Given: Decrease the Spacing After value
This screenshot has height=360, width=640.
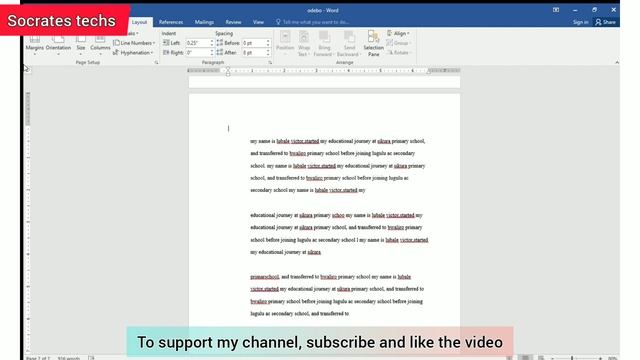Looking at the screenshot, I should tap(268, 54).
